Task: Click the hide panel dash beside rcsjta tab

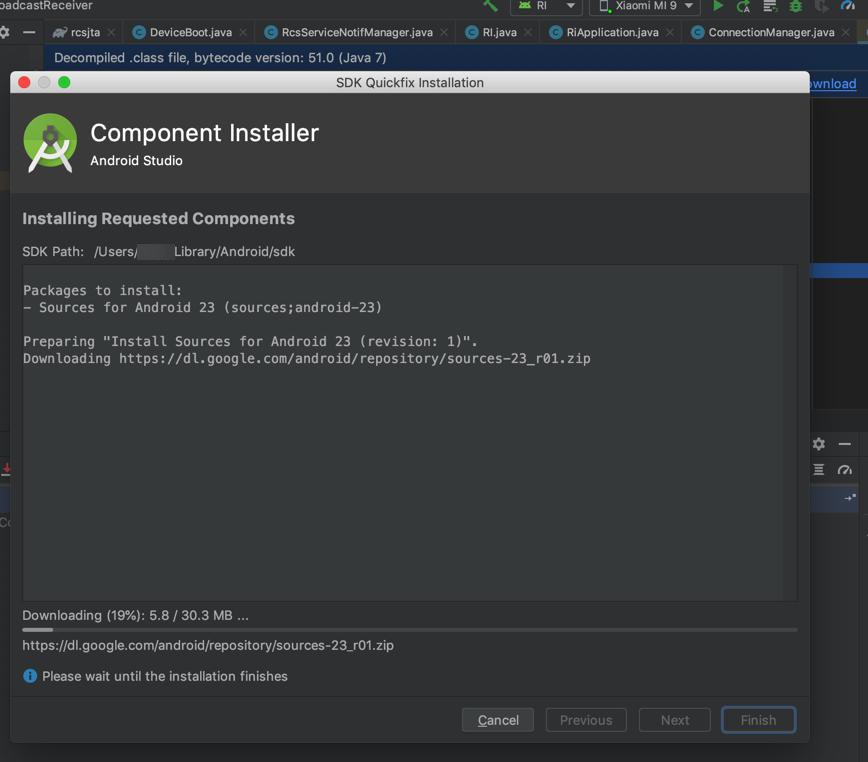Action: tap(29, 33)
